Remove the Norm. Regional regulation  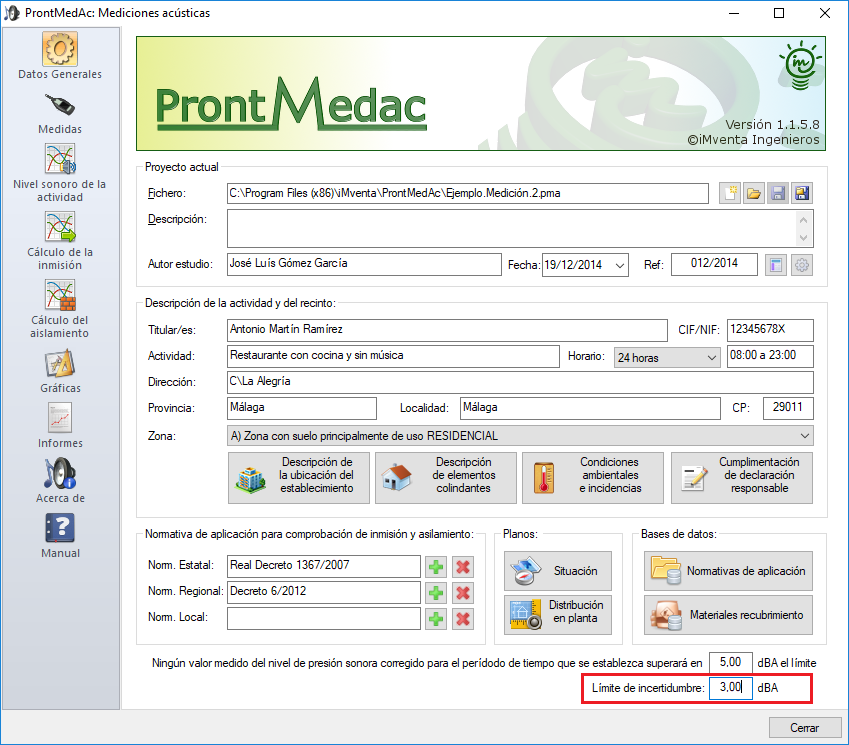[x=463, y=593]
